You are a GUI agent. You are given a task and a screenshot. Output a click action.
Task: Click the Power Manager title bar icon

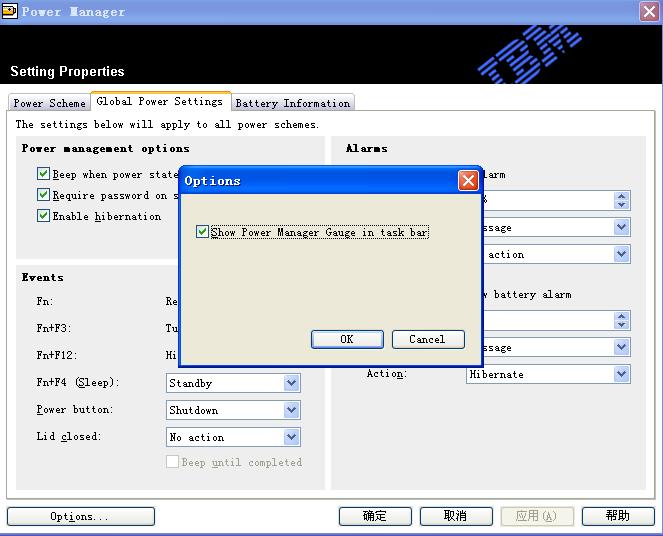[x=9, y=11]
